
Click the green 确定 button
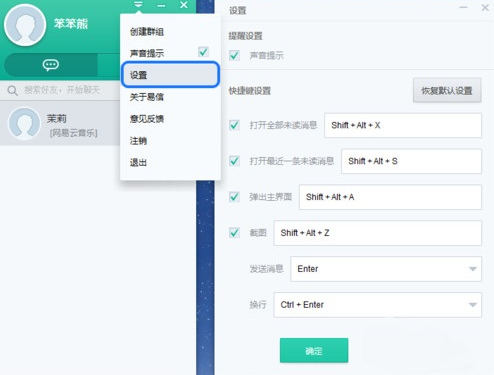[314, 350]
